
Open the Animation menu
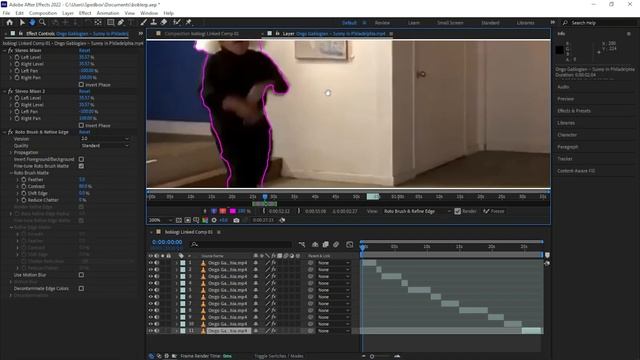108,13
